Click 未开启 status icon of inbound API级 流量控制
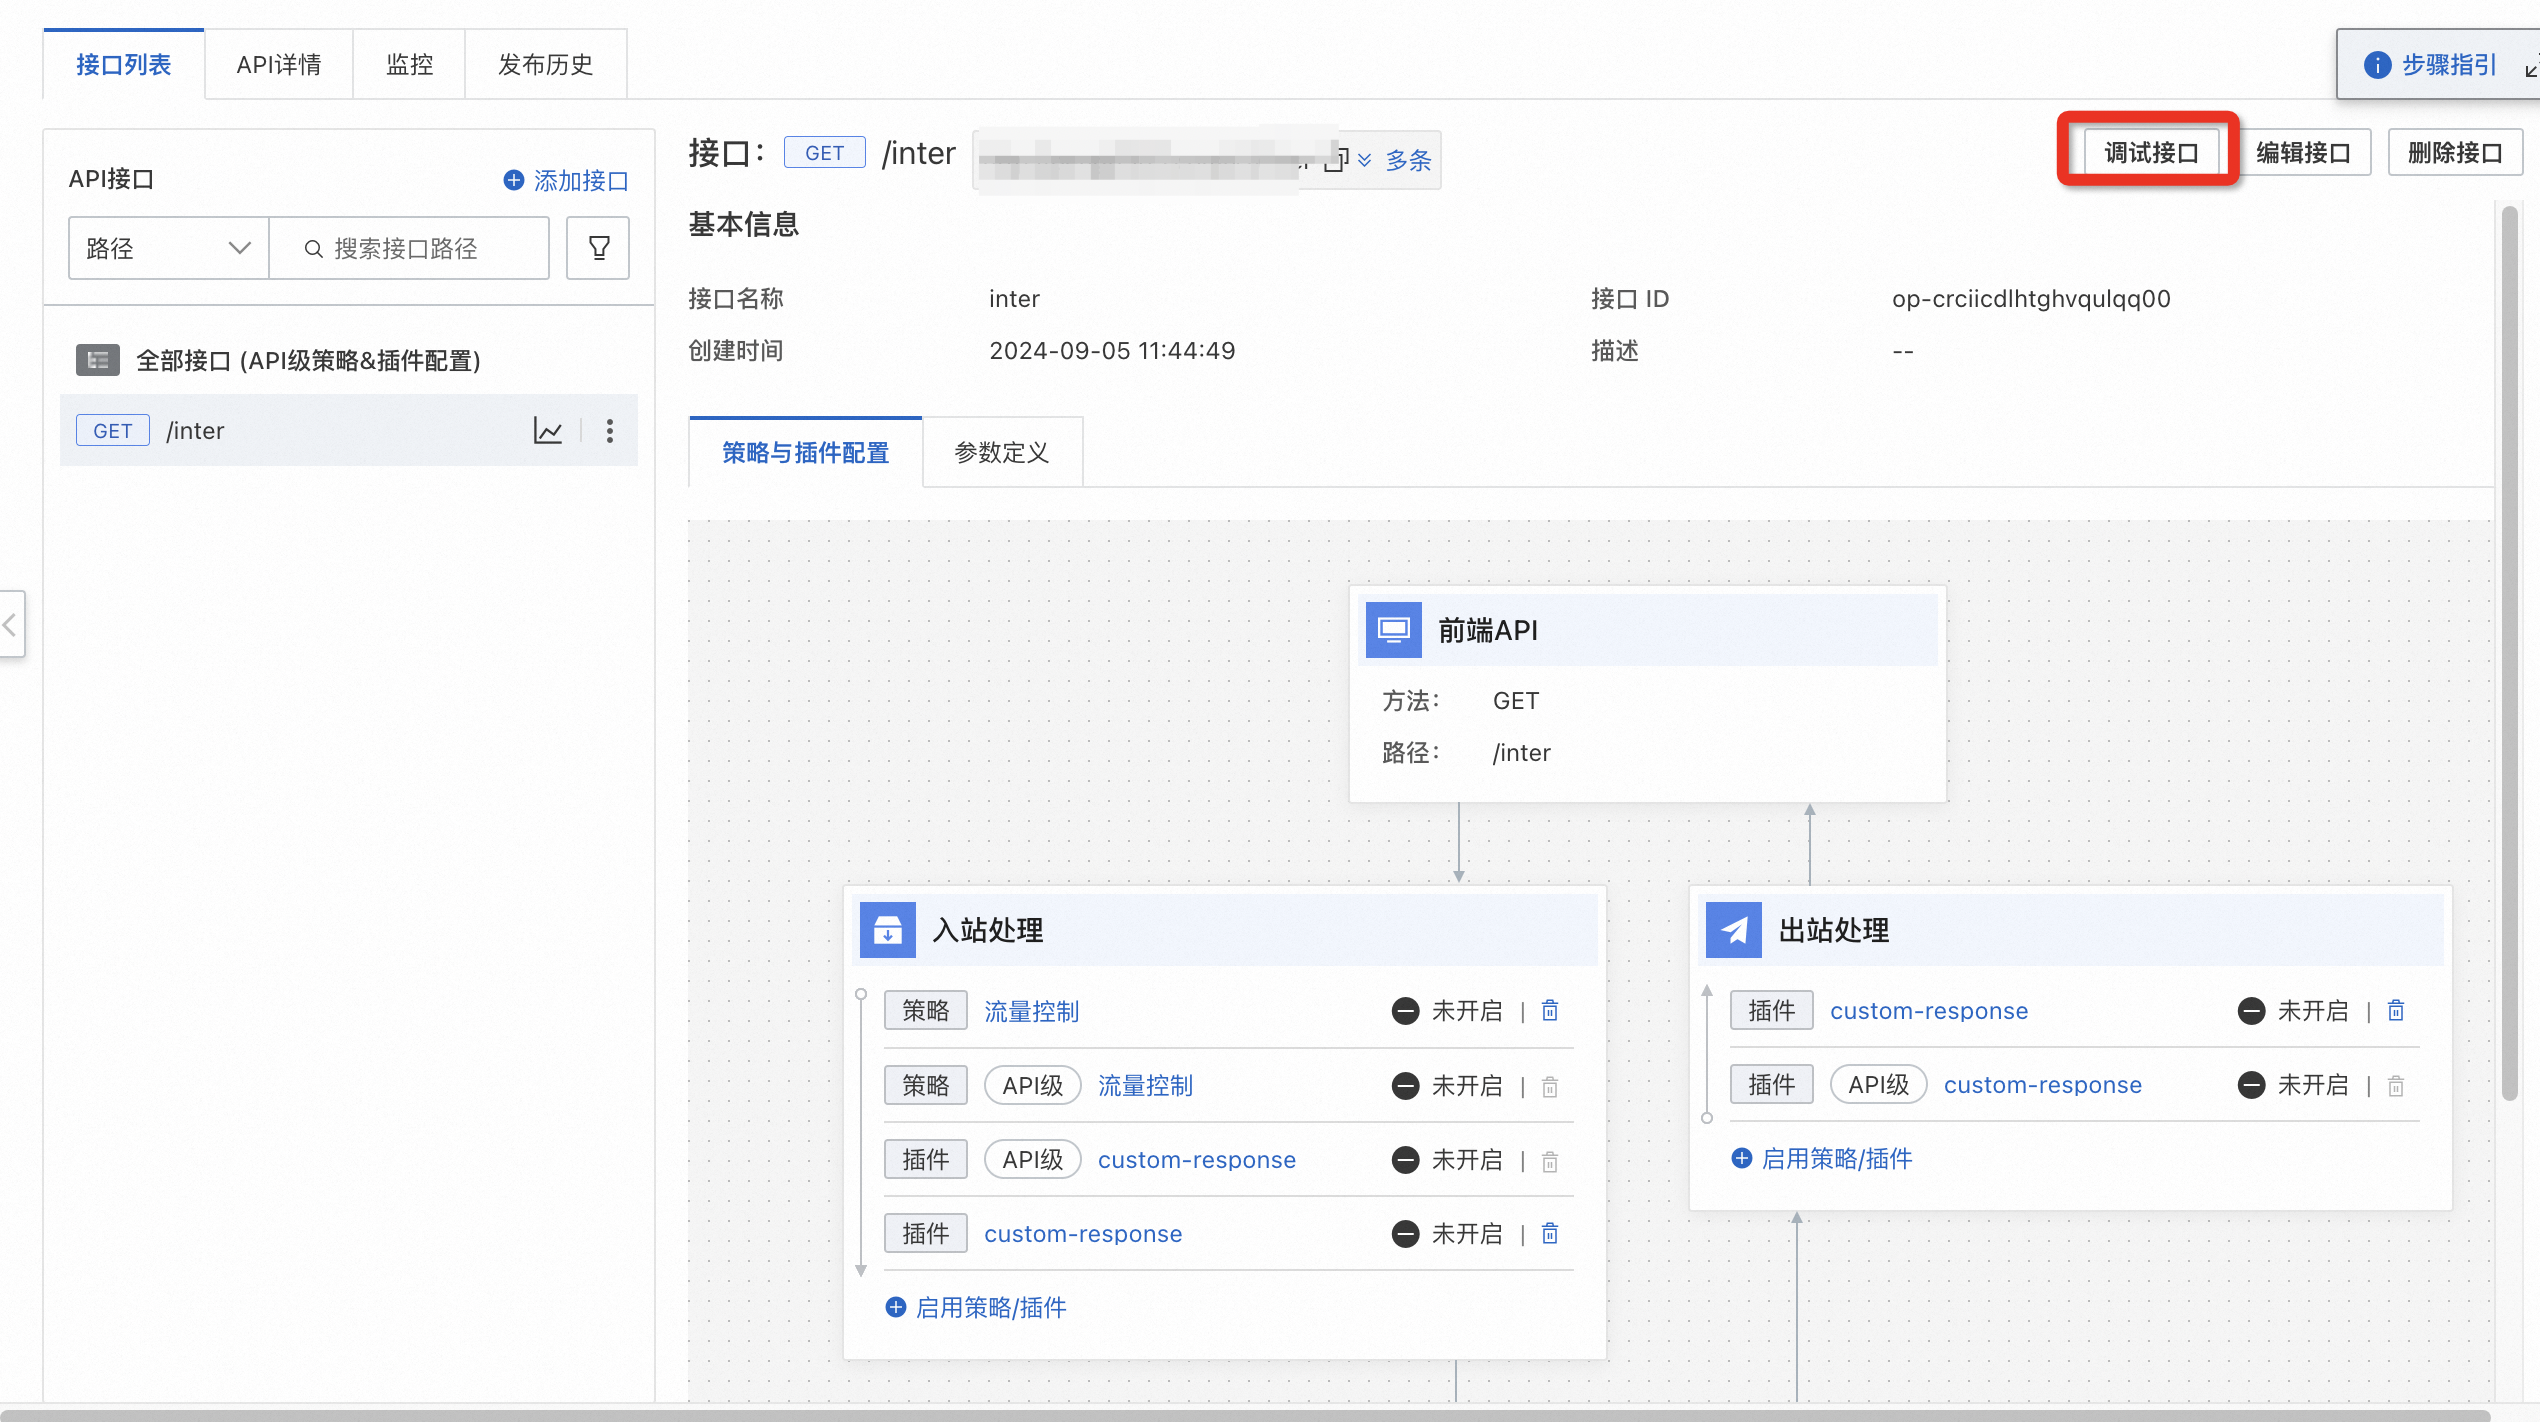Image resolution: width=2540 pixels, height=1422 pixels. click(1406, 1086)
